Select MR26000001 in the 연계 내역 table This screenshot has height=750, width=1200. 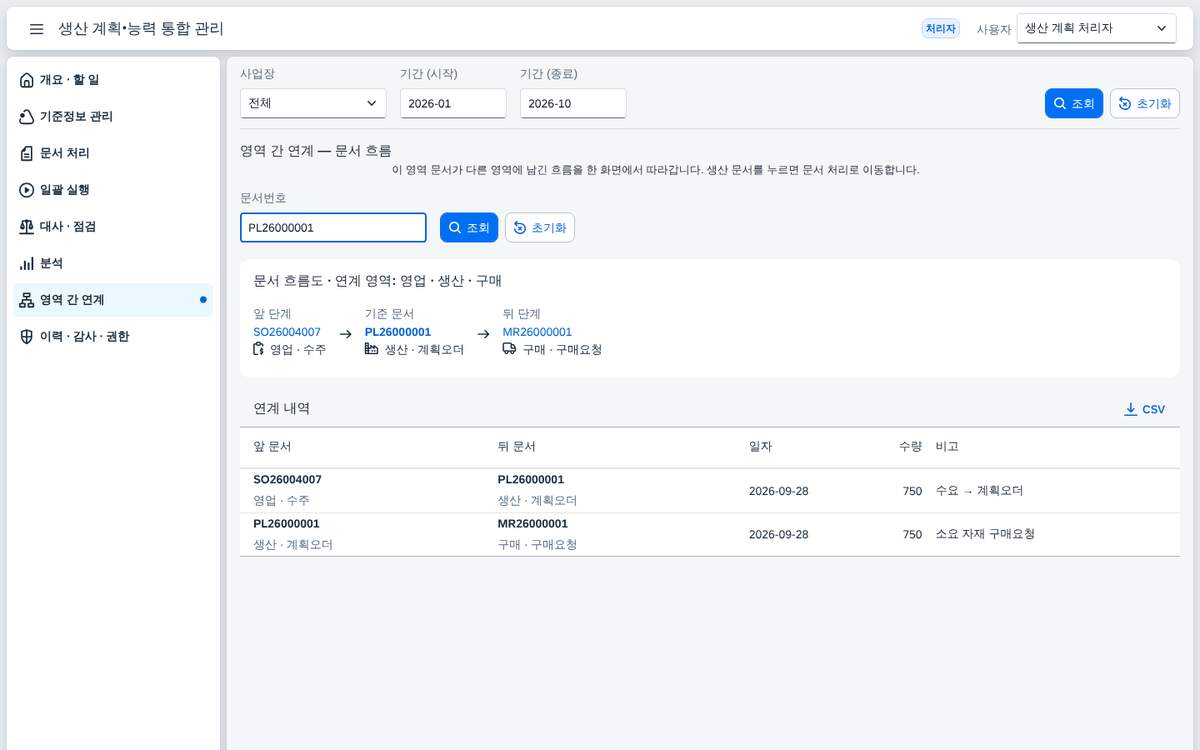click(x=532, y=524)
